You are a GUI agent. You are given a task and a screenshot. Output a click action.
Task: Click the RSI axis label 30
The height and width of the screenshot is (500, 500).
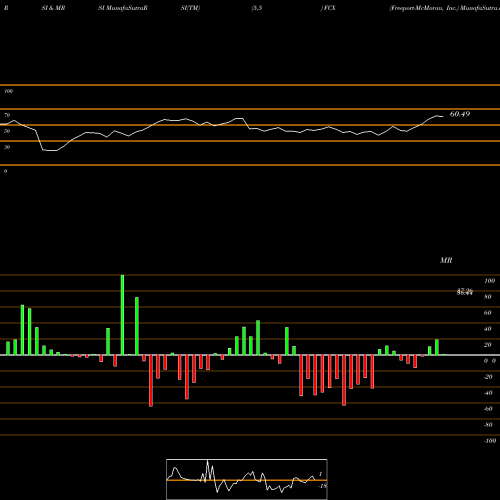[x=7, y=147]
